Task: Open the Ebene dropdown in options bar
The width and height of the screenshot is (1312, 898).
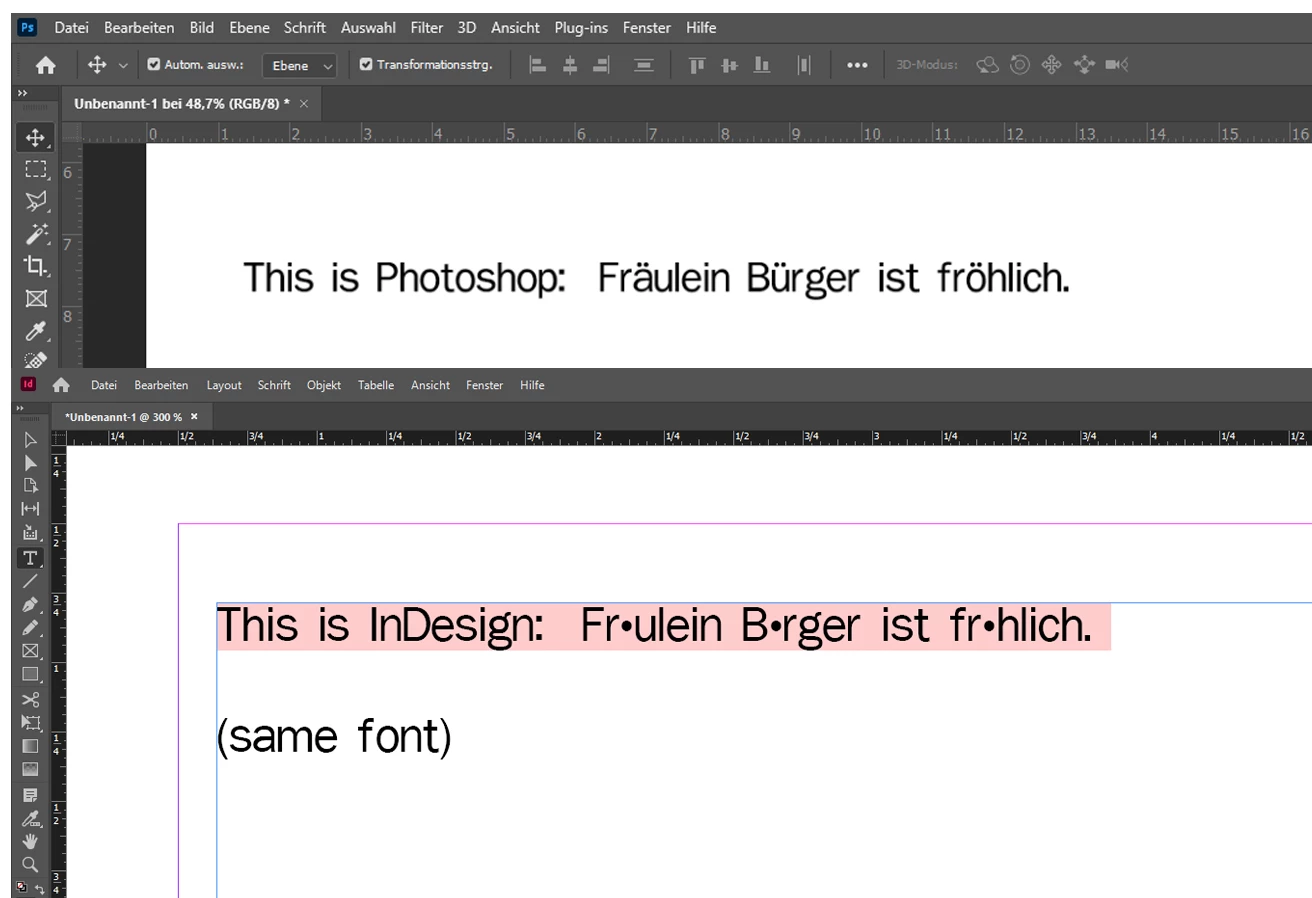Action: pos(299,66)
